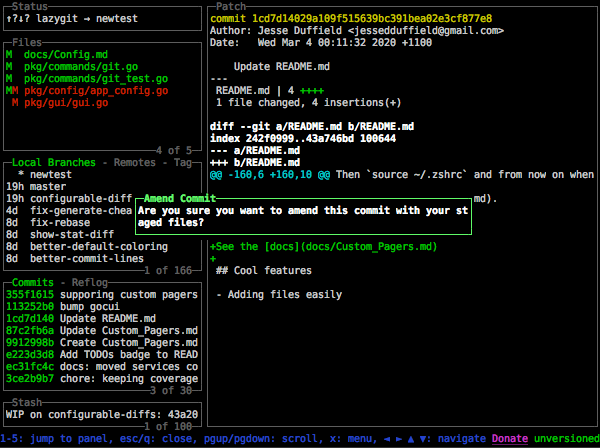Click the esc/q: close hint
Screen dimensions: 600x448
158,438
